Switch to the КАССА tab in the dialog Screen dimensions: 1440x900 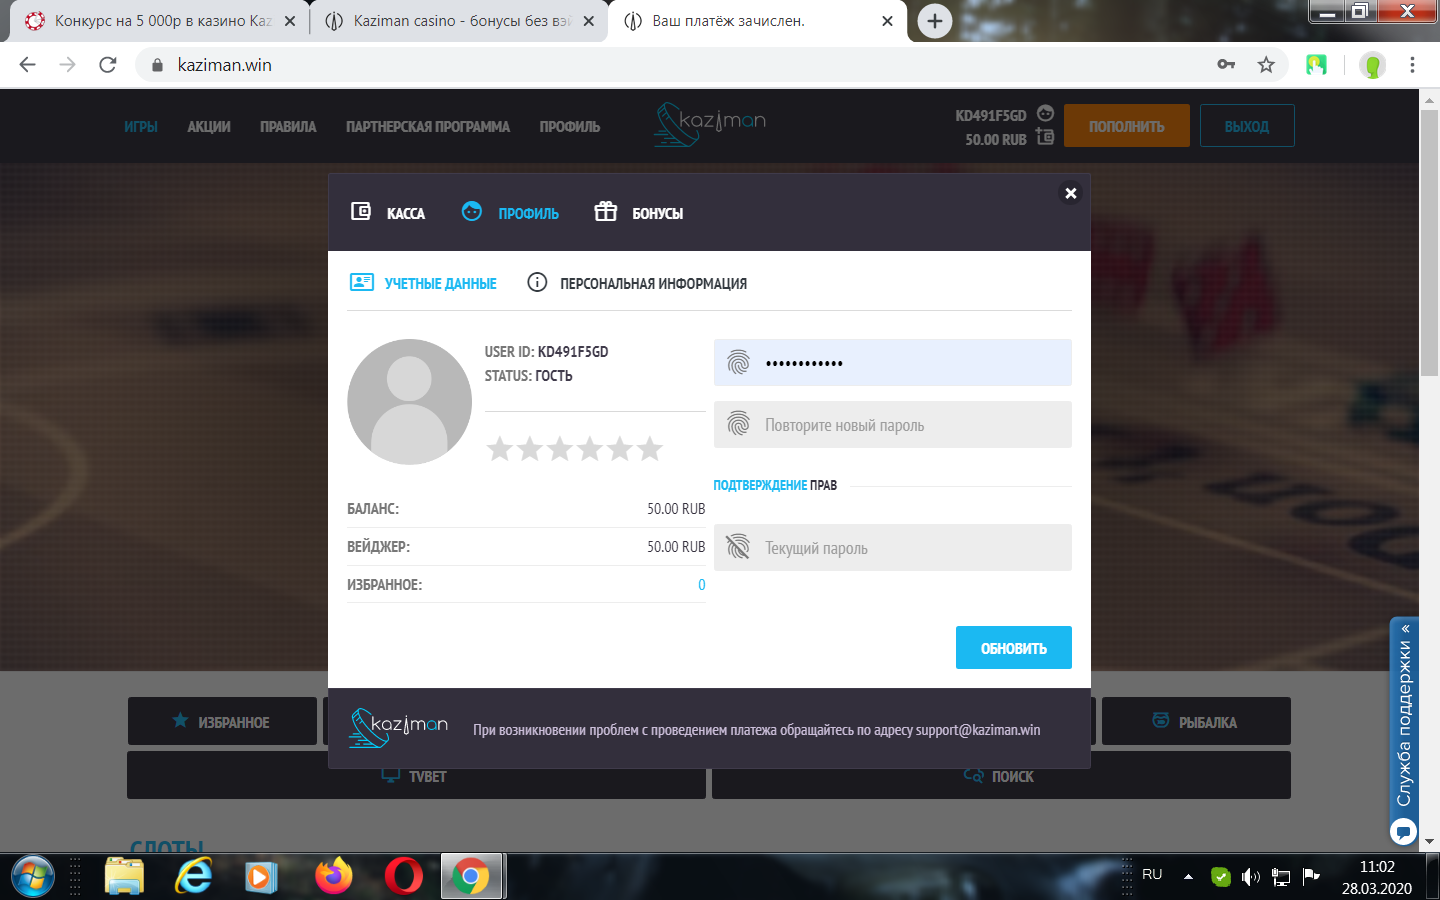[388, 213]
